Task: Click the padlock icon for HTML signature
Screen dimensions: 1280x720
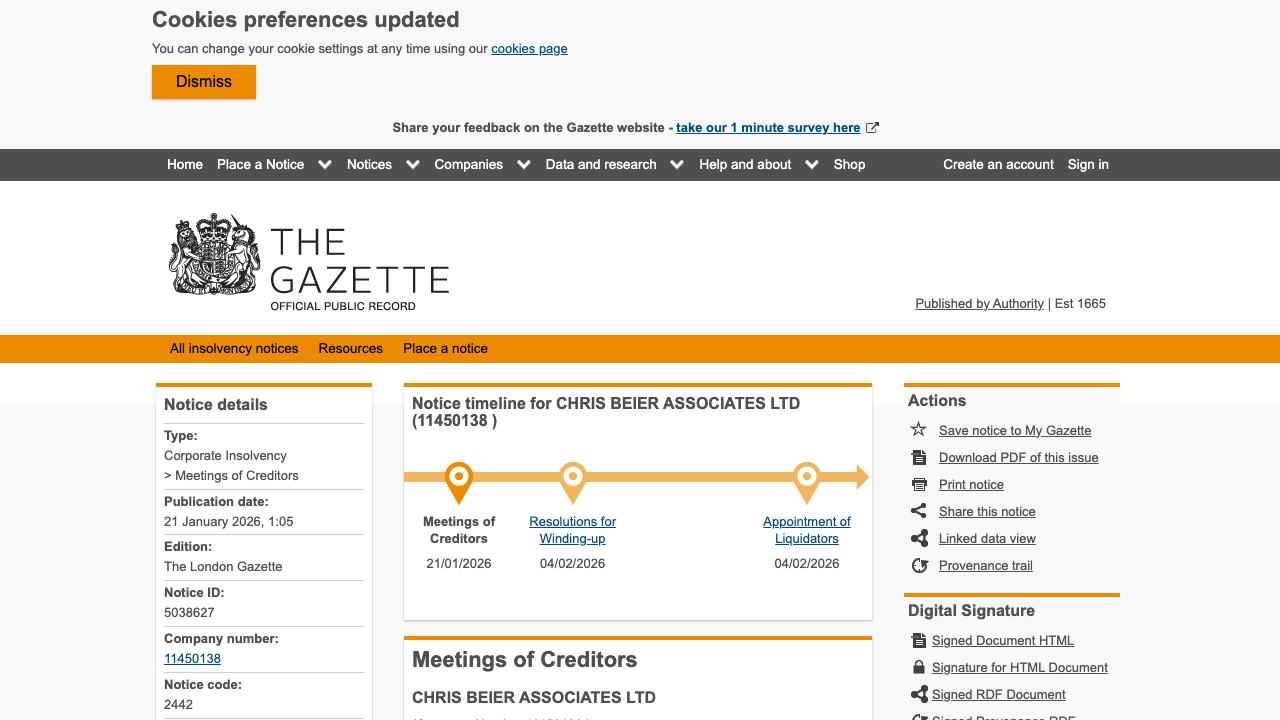Action: tap(919, 667)
